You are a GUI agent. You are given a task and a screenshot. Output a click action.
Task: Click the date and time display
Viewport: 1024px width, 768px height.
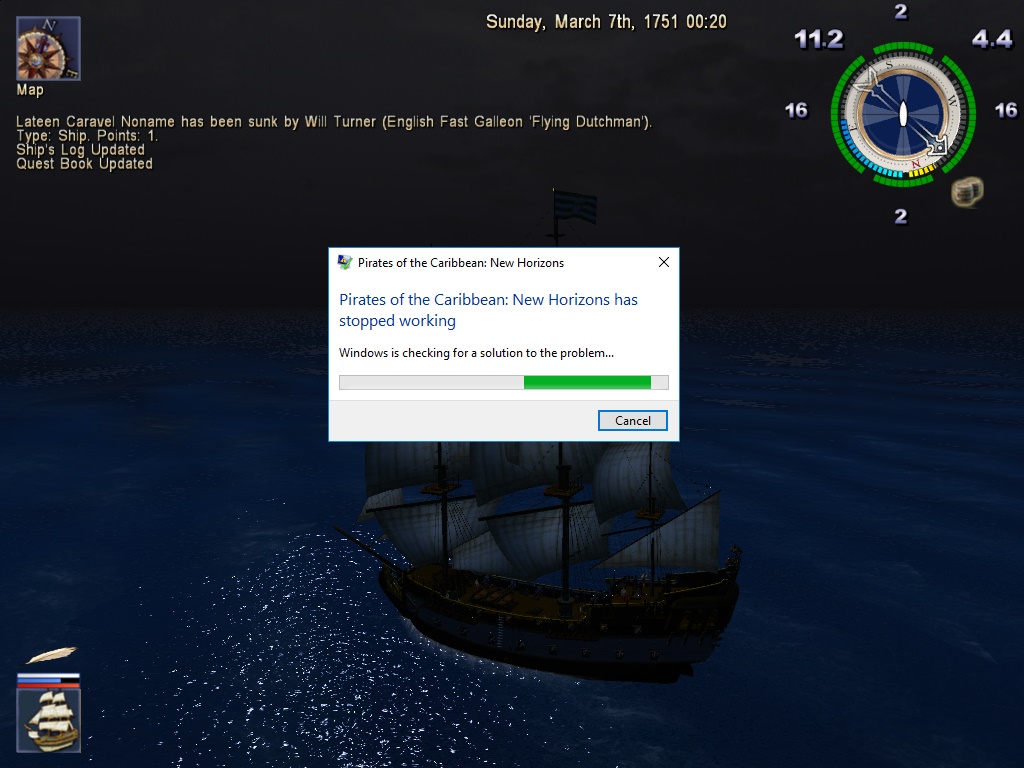606,22
